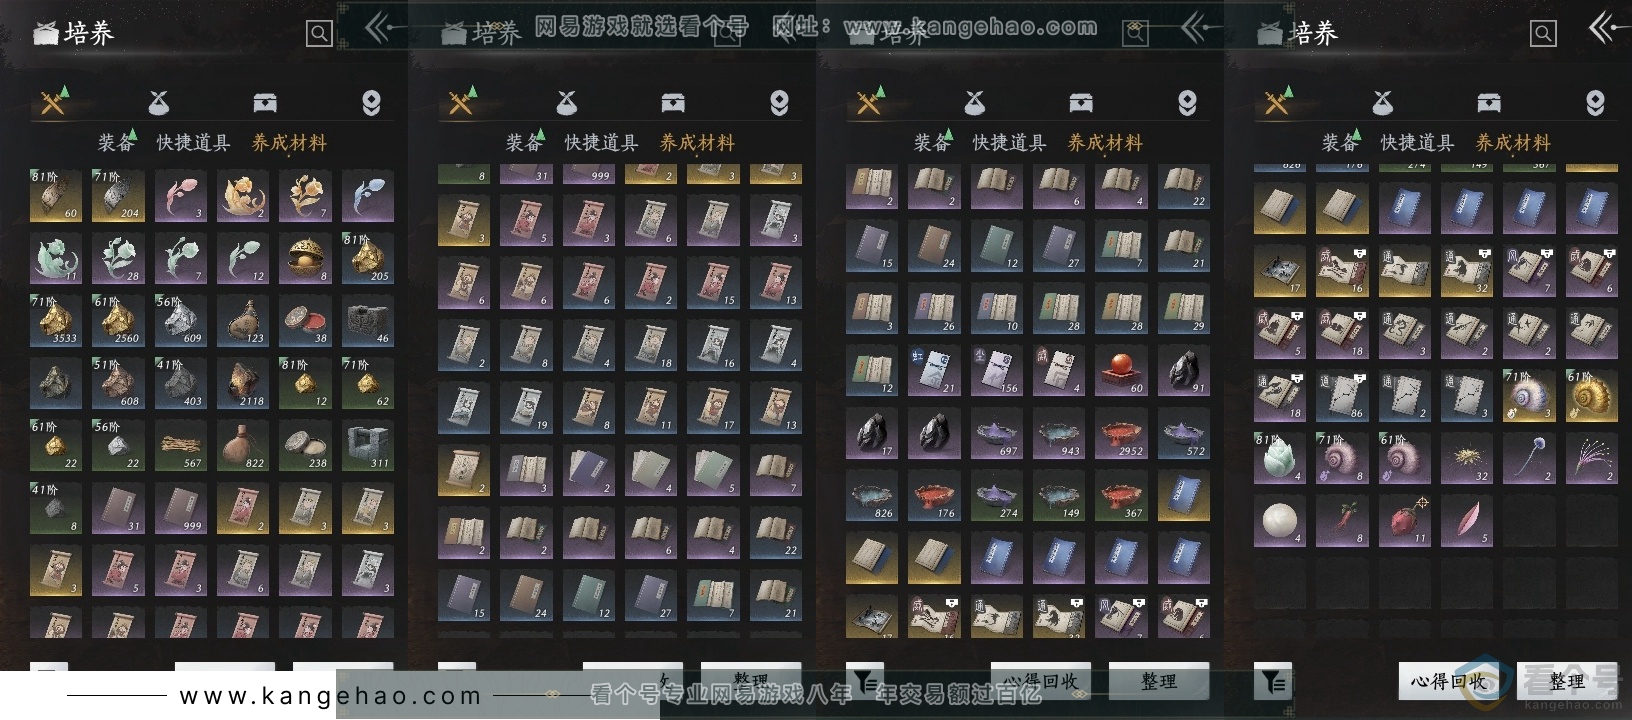This screenshot has height=720, width=1632.
Task: Switch to 装备 tab in the leftmost panel
Action: click(115, 143)
